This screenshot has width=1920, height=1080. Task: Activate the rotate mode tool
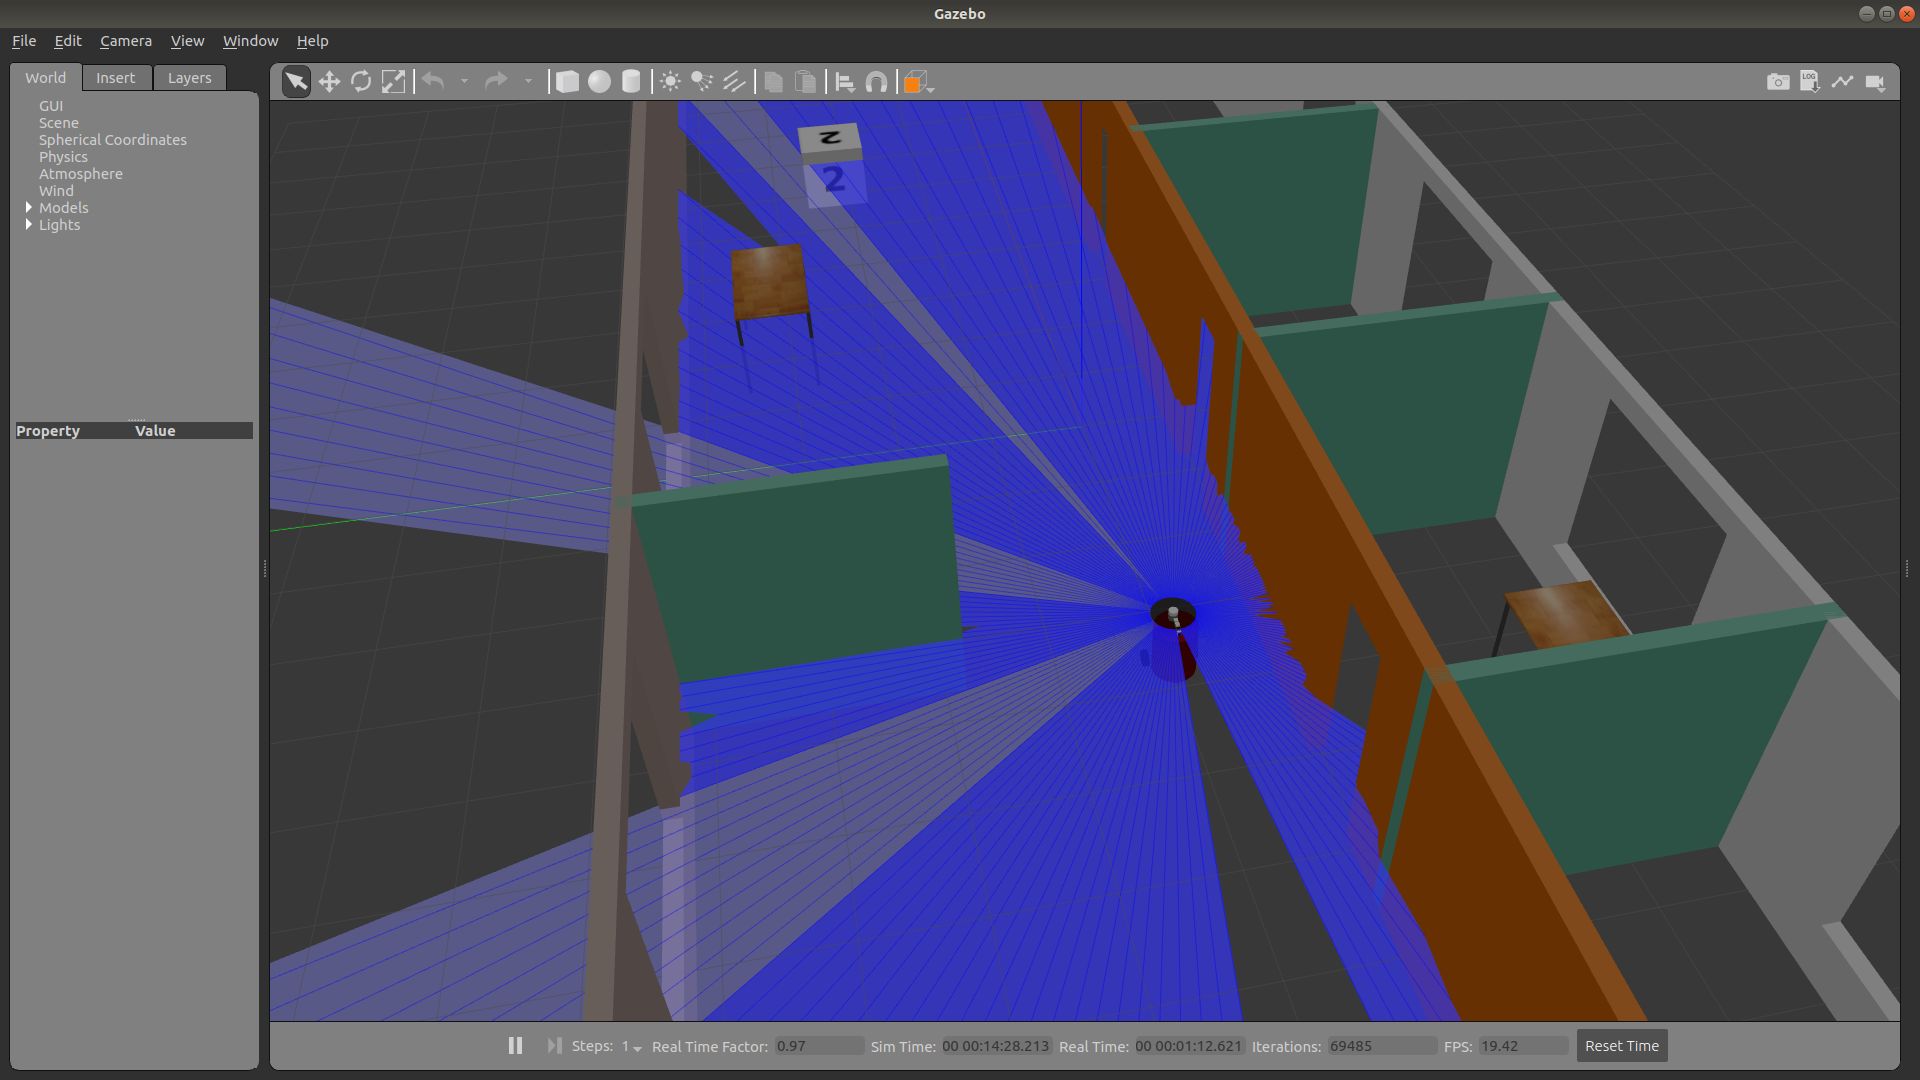point(361,82)
